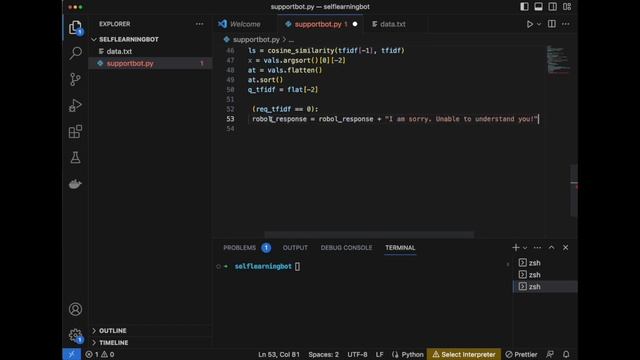Image resolution: width=640 pixels, height=360 pixels.
Task: Run the Python file with play button
Action: tap(529, 24)
